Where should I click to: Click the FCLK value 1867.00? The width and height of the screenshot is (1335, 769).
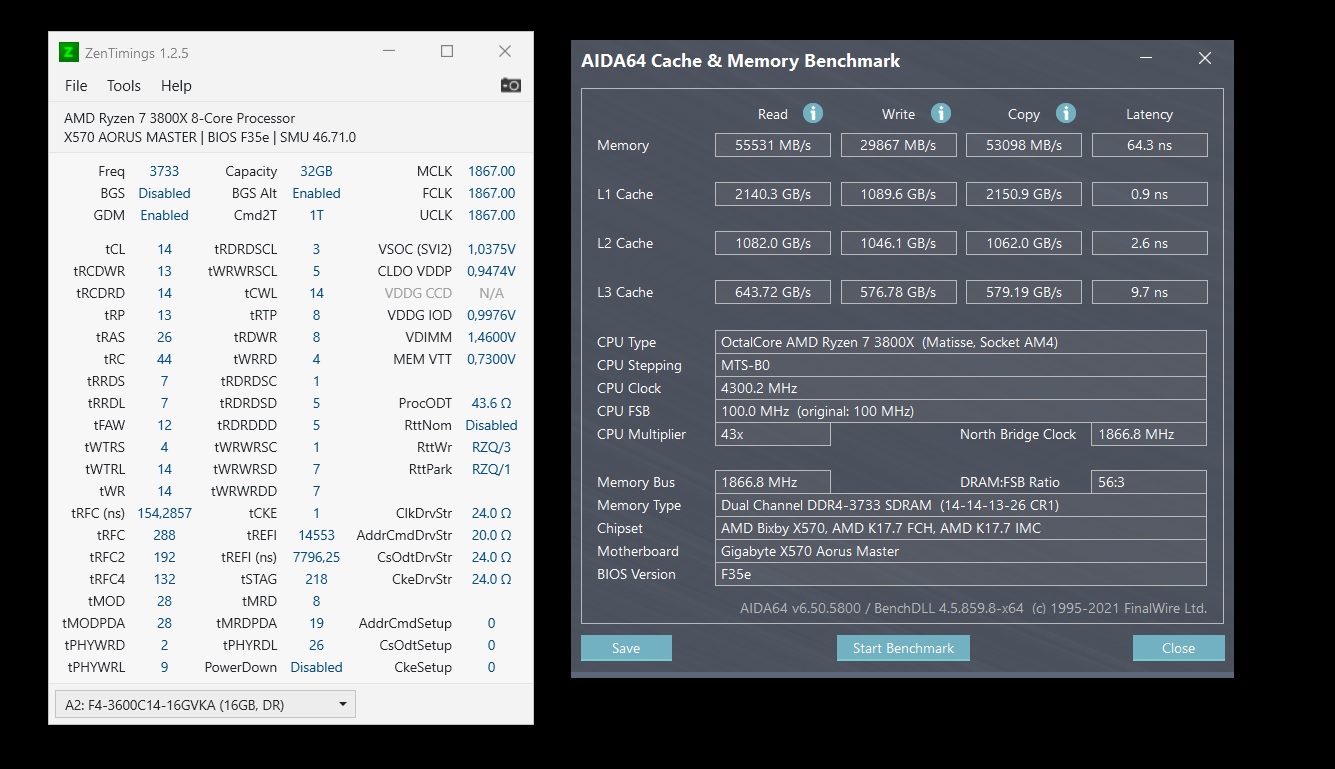coord(492,193)
